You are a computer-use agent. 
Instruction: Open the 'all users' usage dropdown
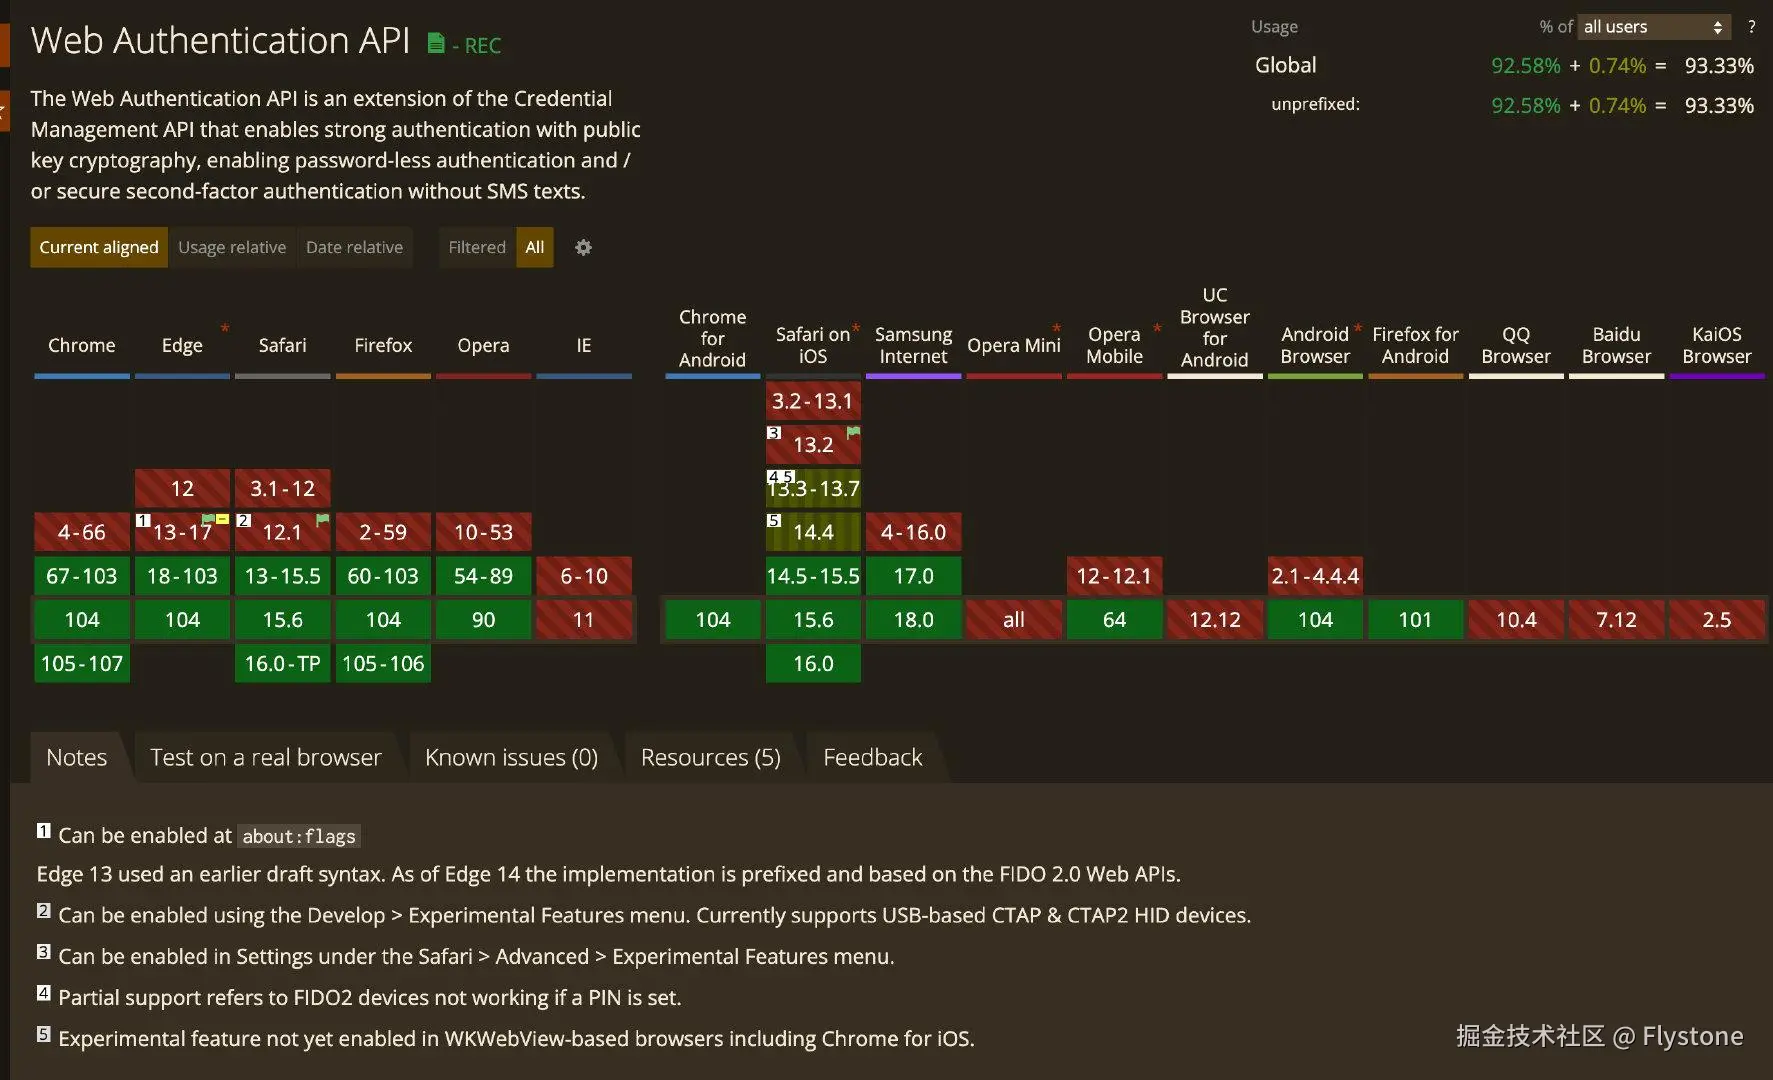[1653, 27]
